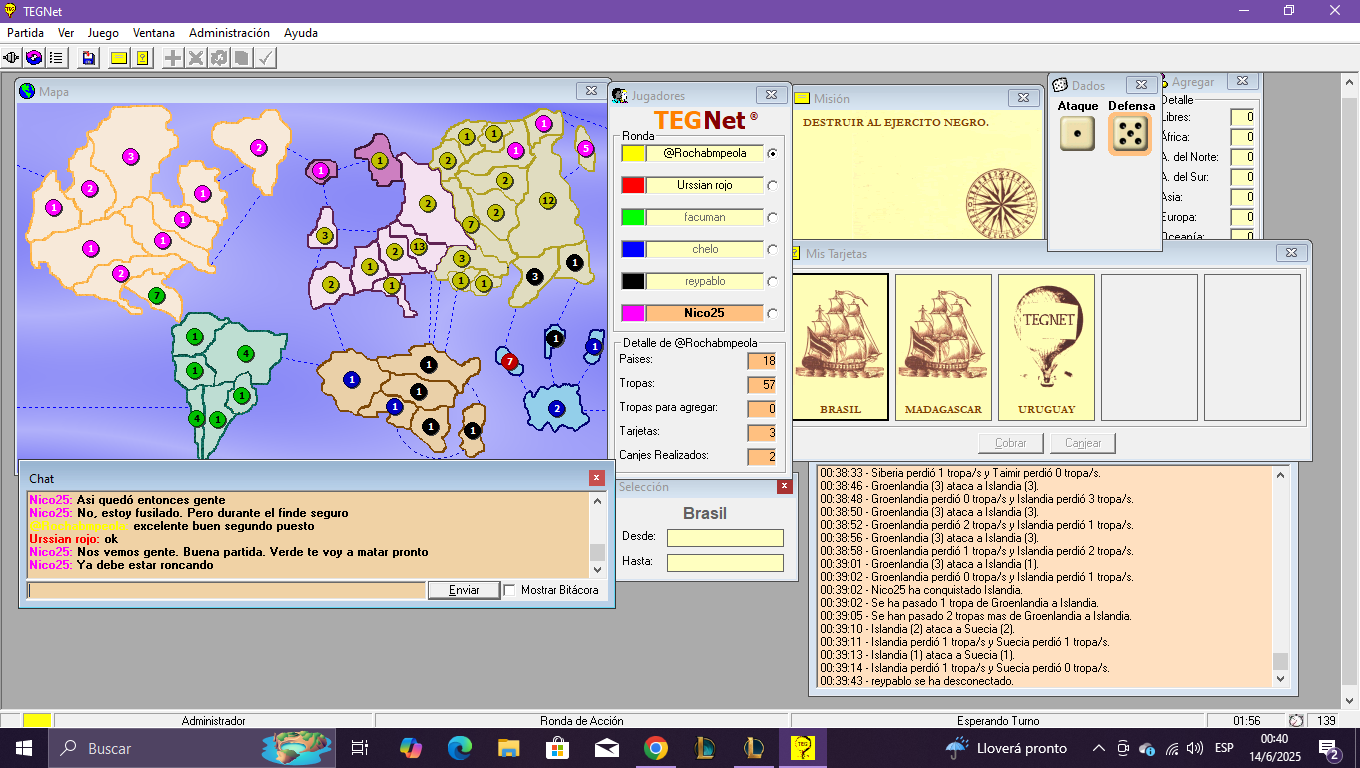Click the magenta swatch beside Nico25
The image size is (1360, 768).
(633, 314)
